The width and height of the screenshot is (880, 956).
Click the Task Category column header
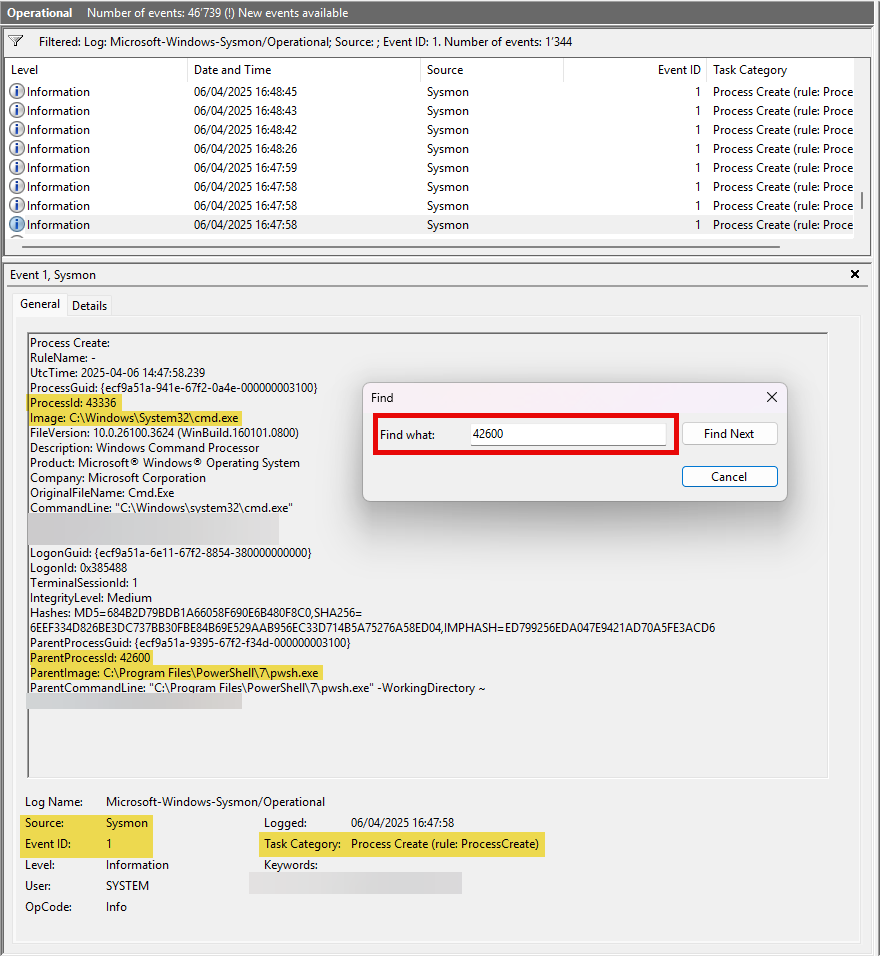[x=750, y=70]
